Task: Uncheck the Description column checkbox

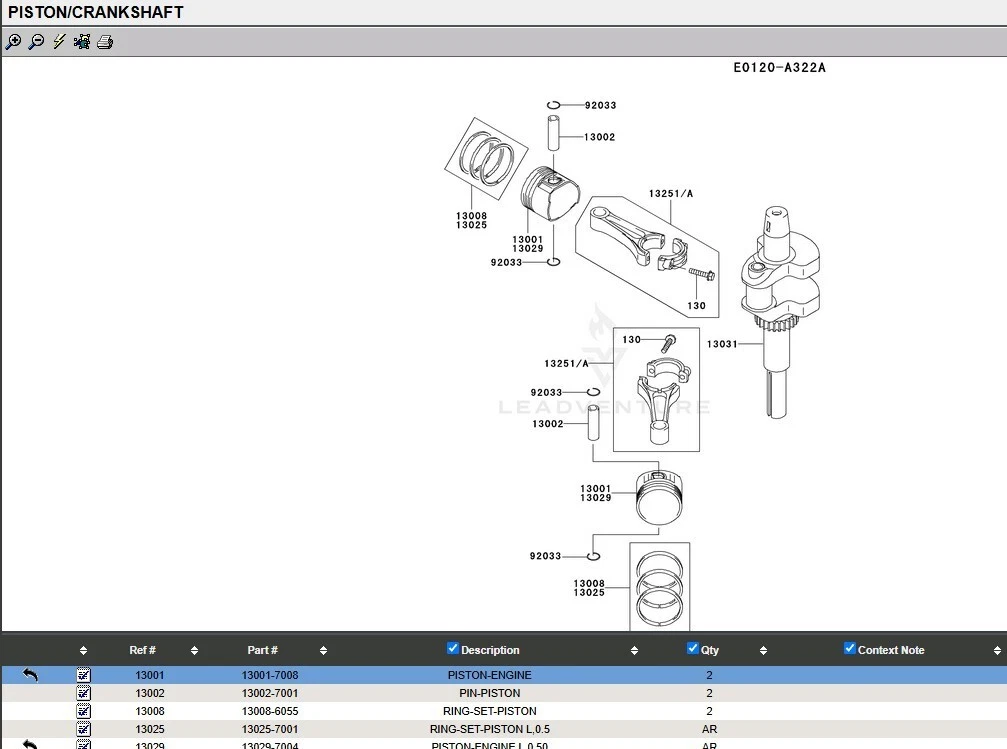Action: tap(452, 649)
